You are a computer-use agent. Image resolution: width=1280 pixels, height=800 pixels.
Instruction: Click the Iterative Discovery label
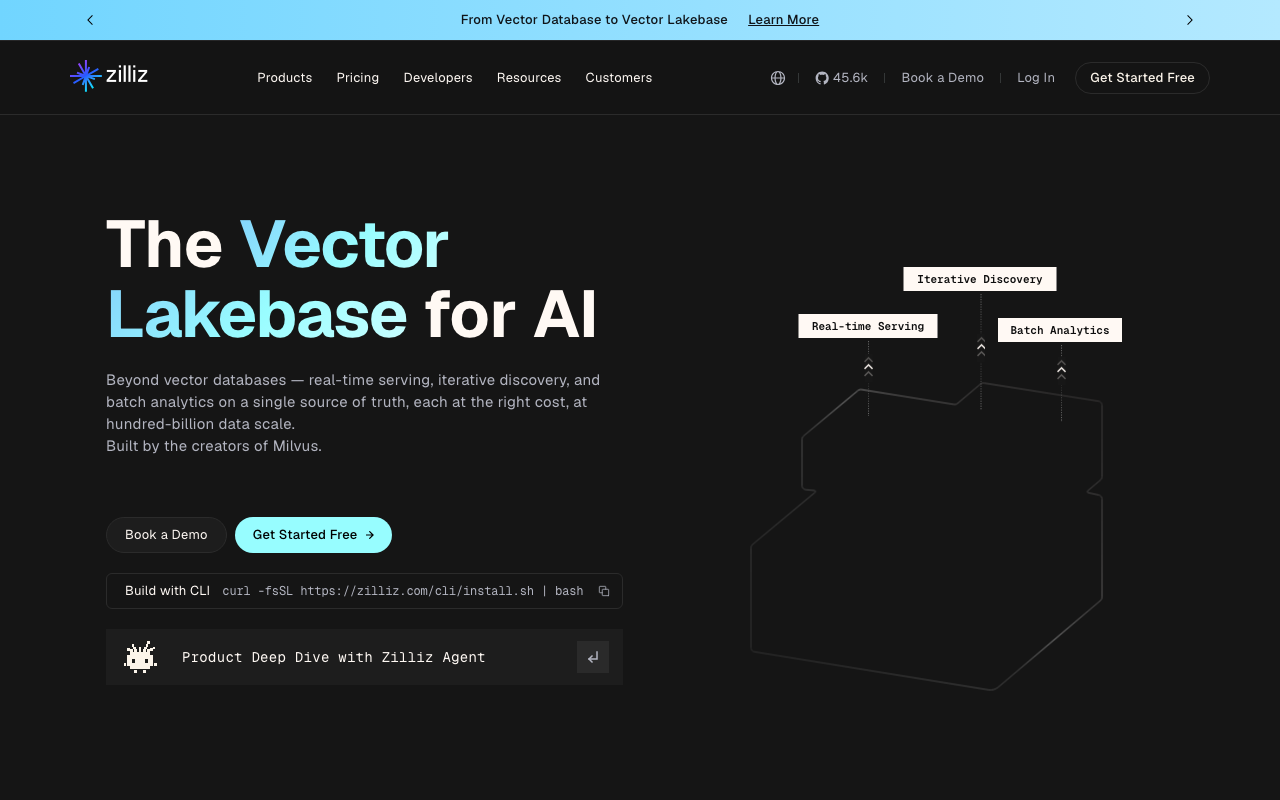click(x=980, y=279)
